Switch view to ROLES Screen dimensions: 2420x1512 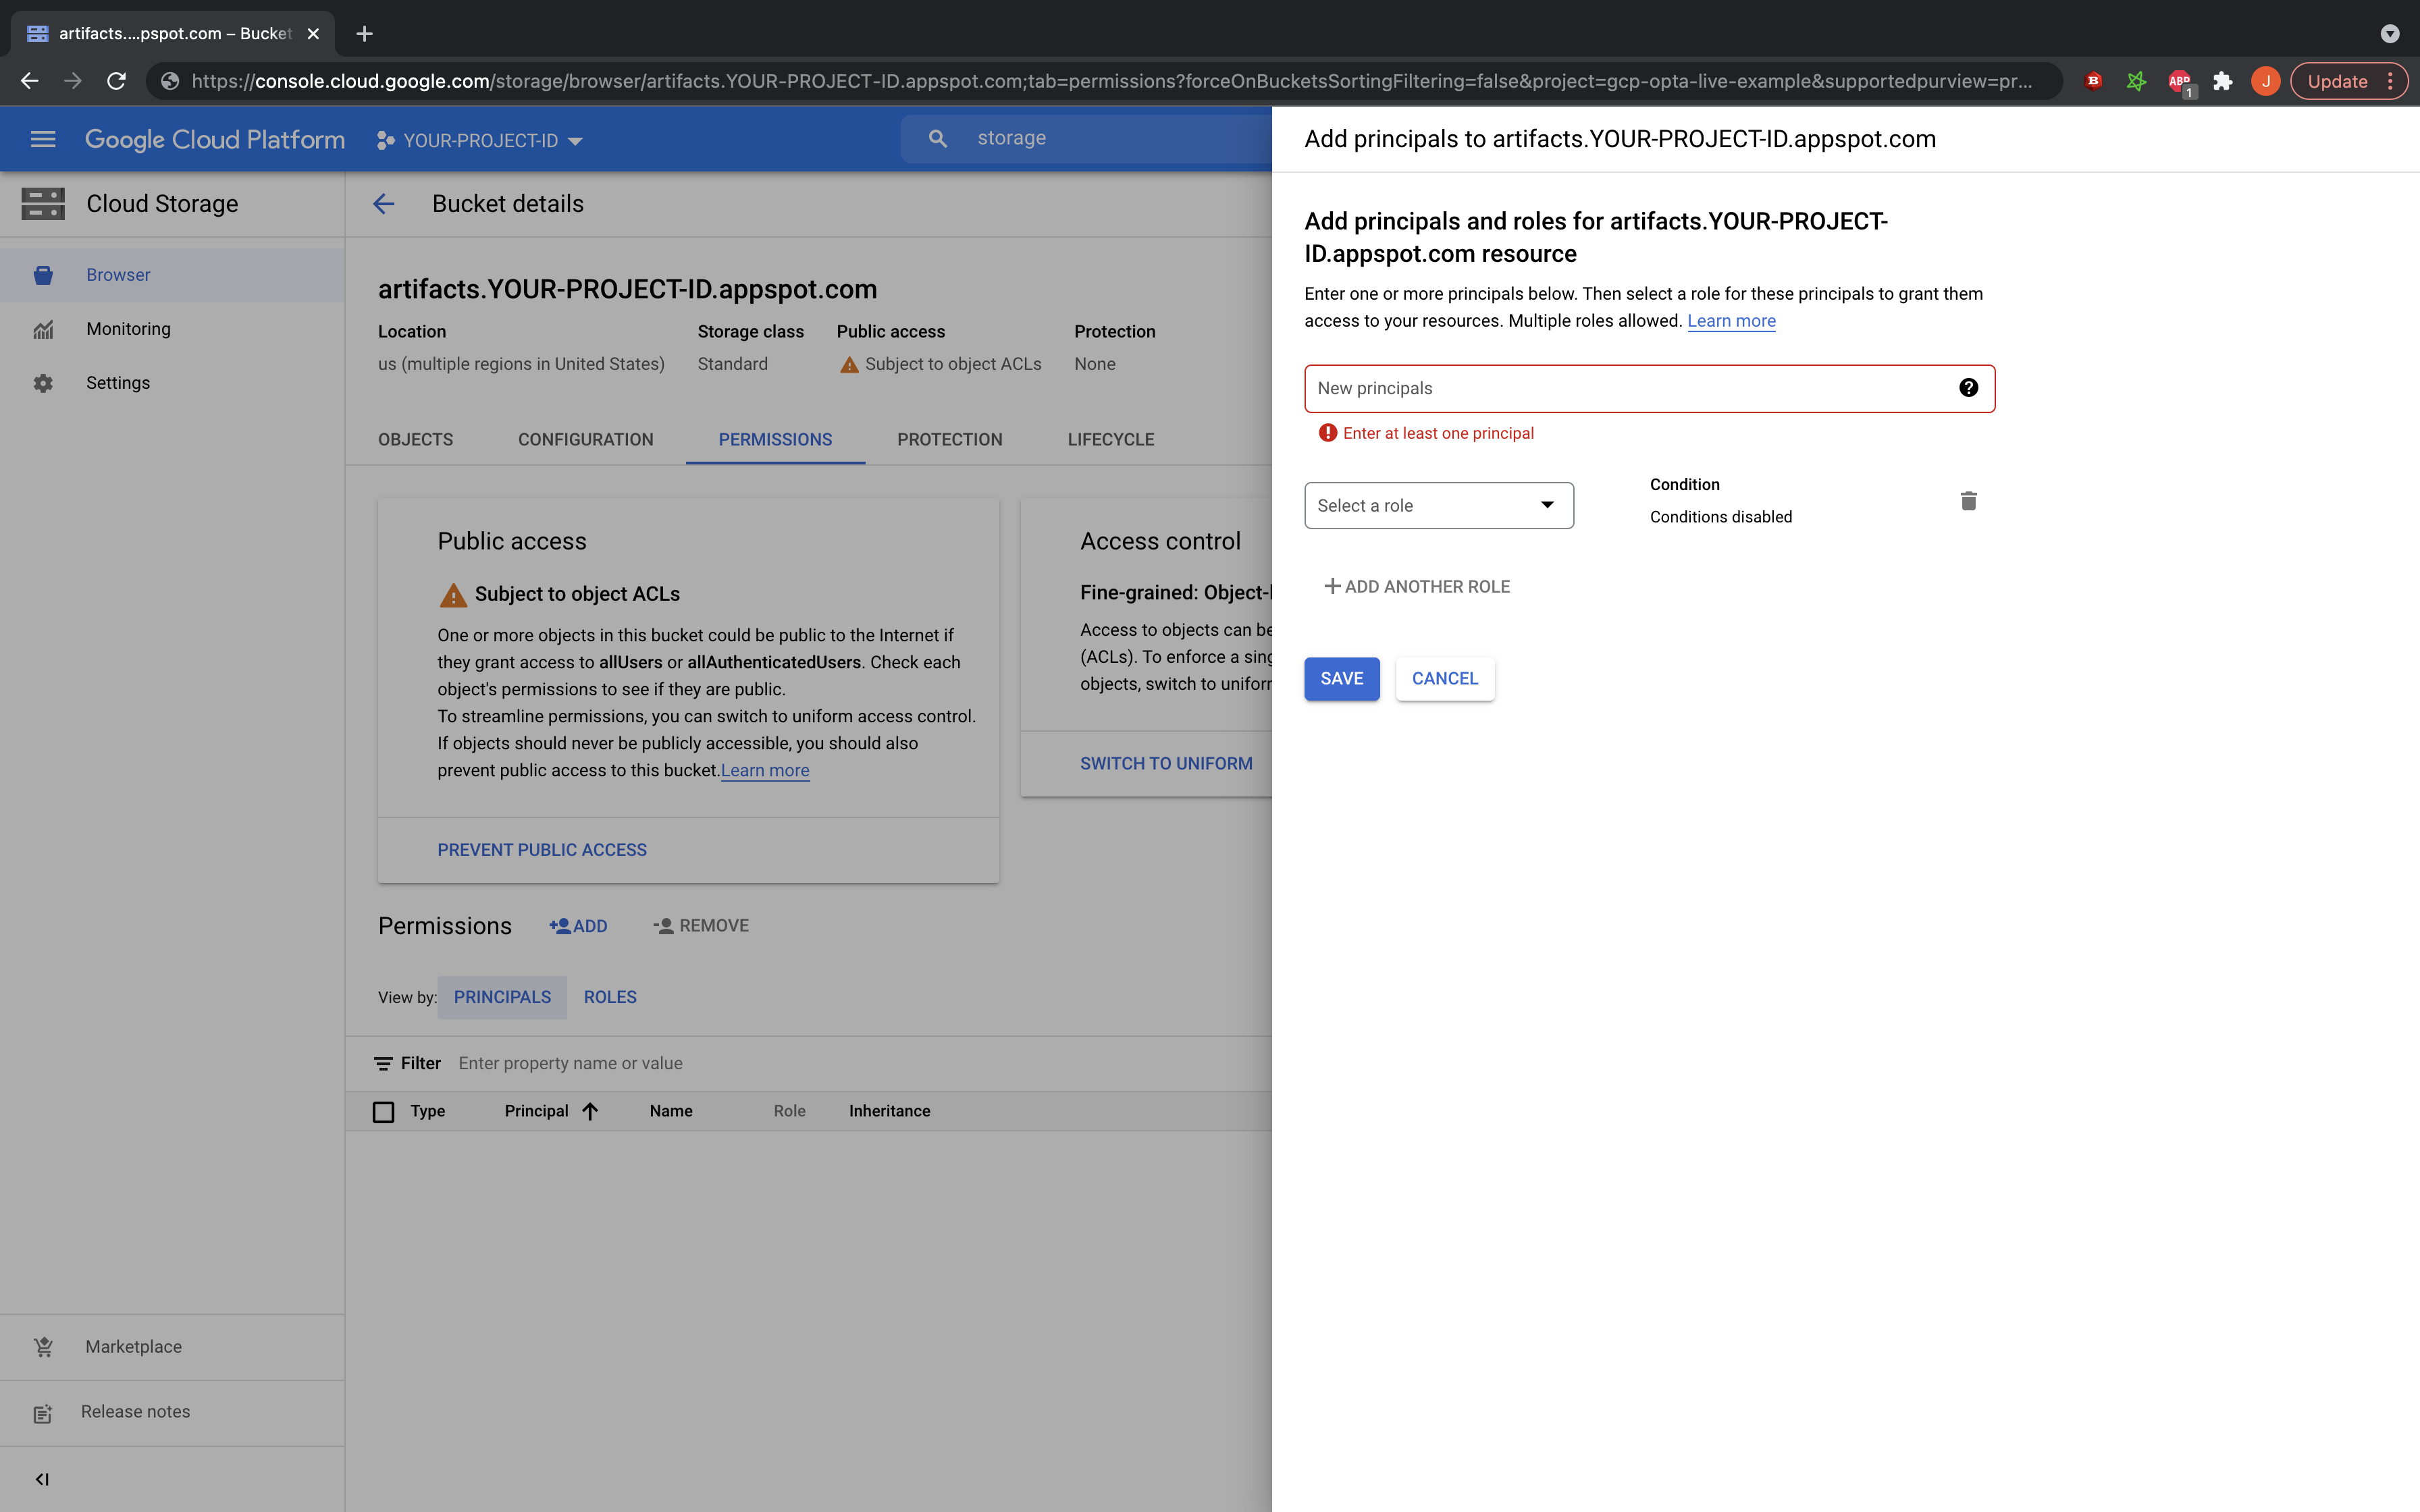click(x=610, y=997)
